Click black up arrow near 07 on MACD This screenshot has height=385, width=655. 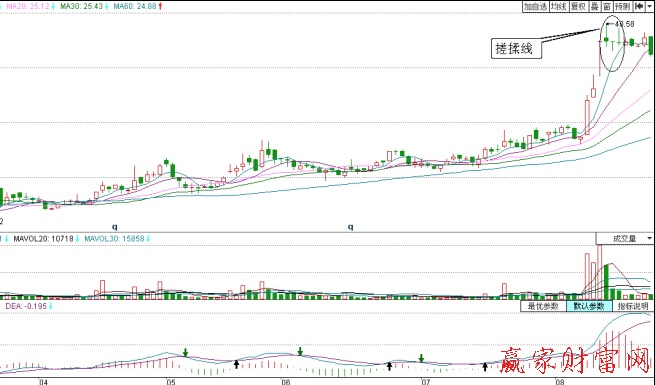click(x=389, y=366)
